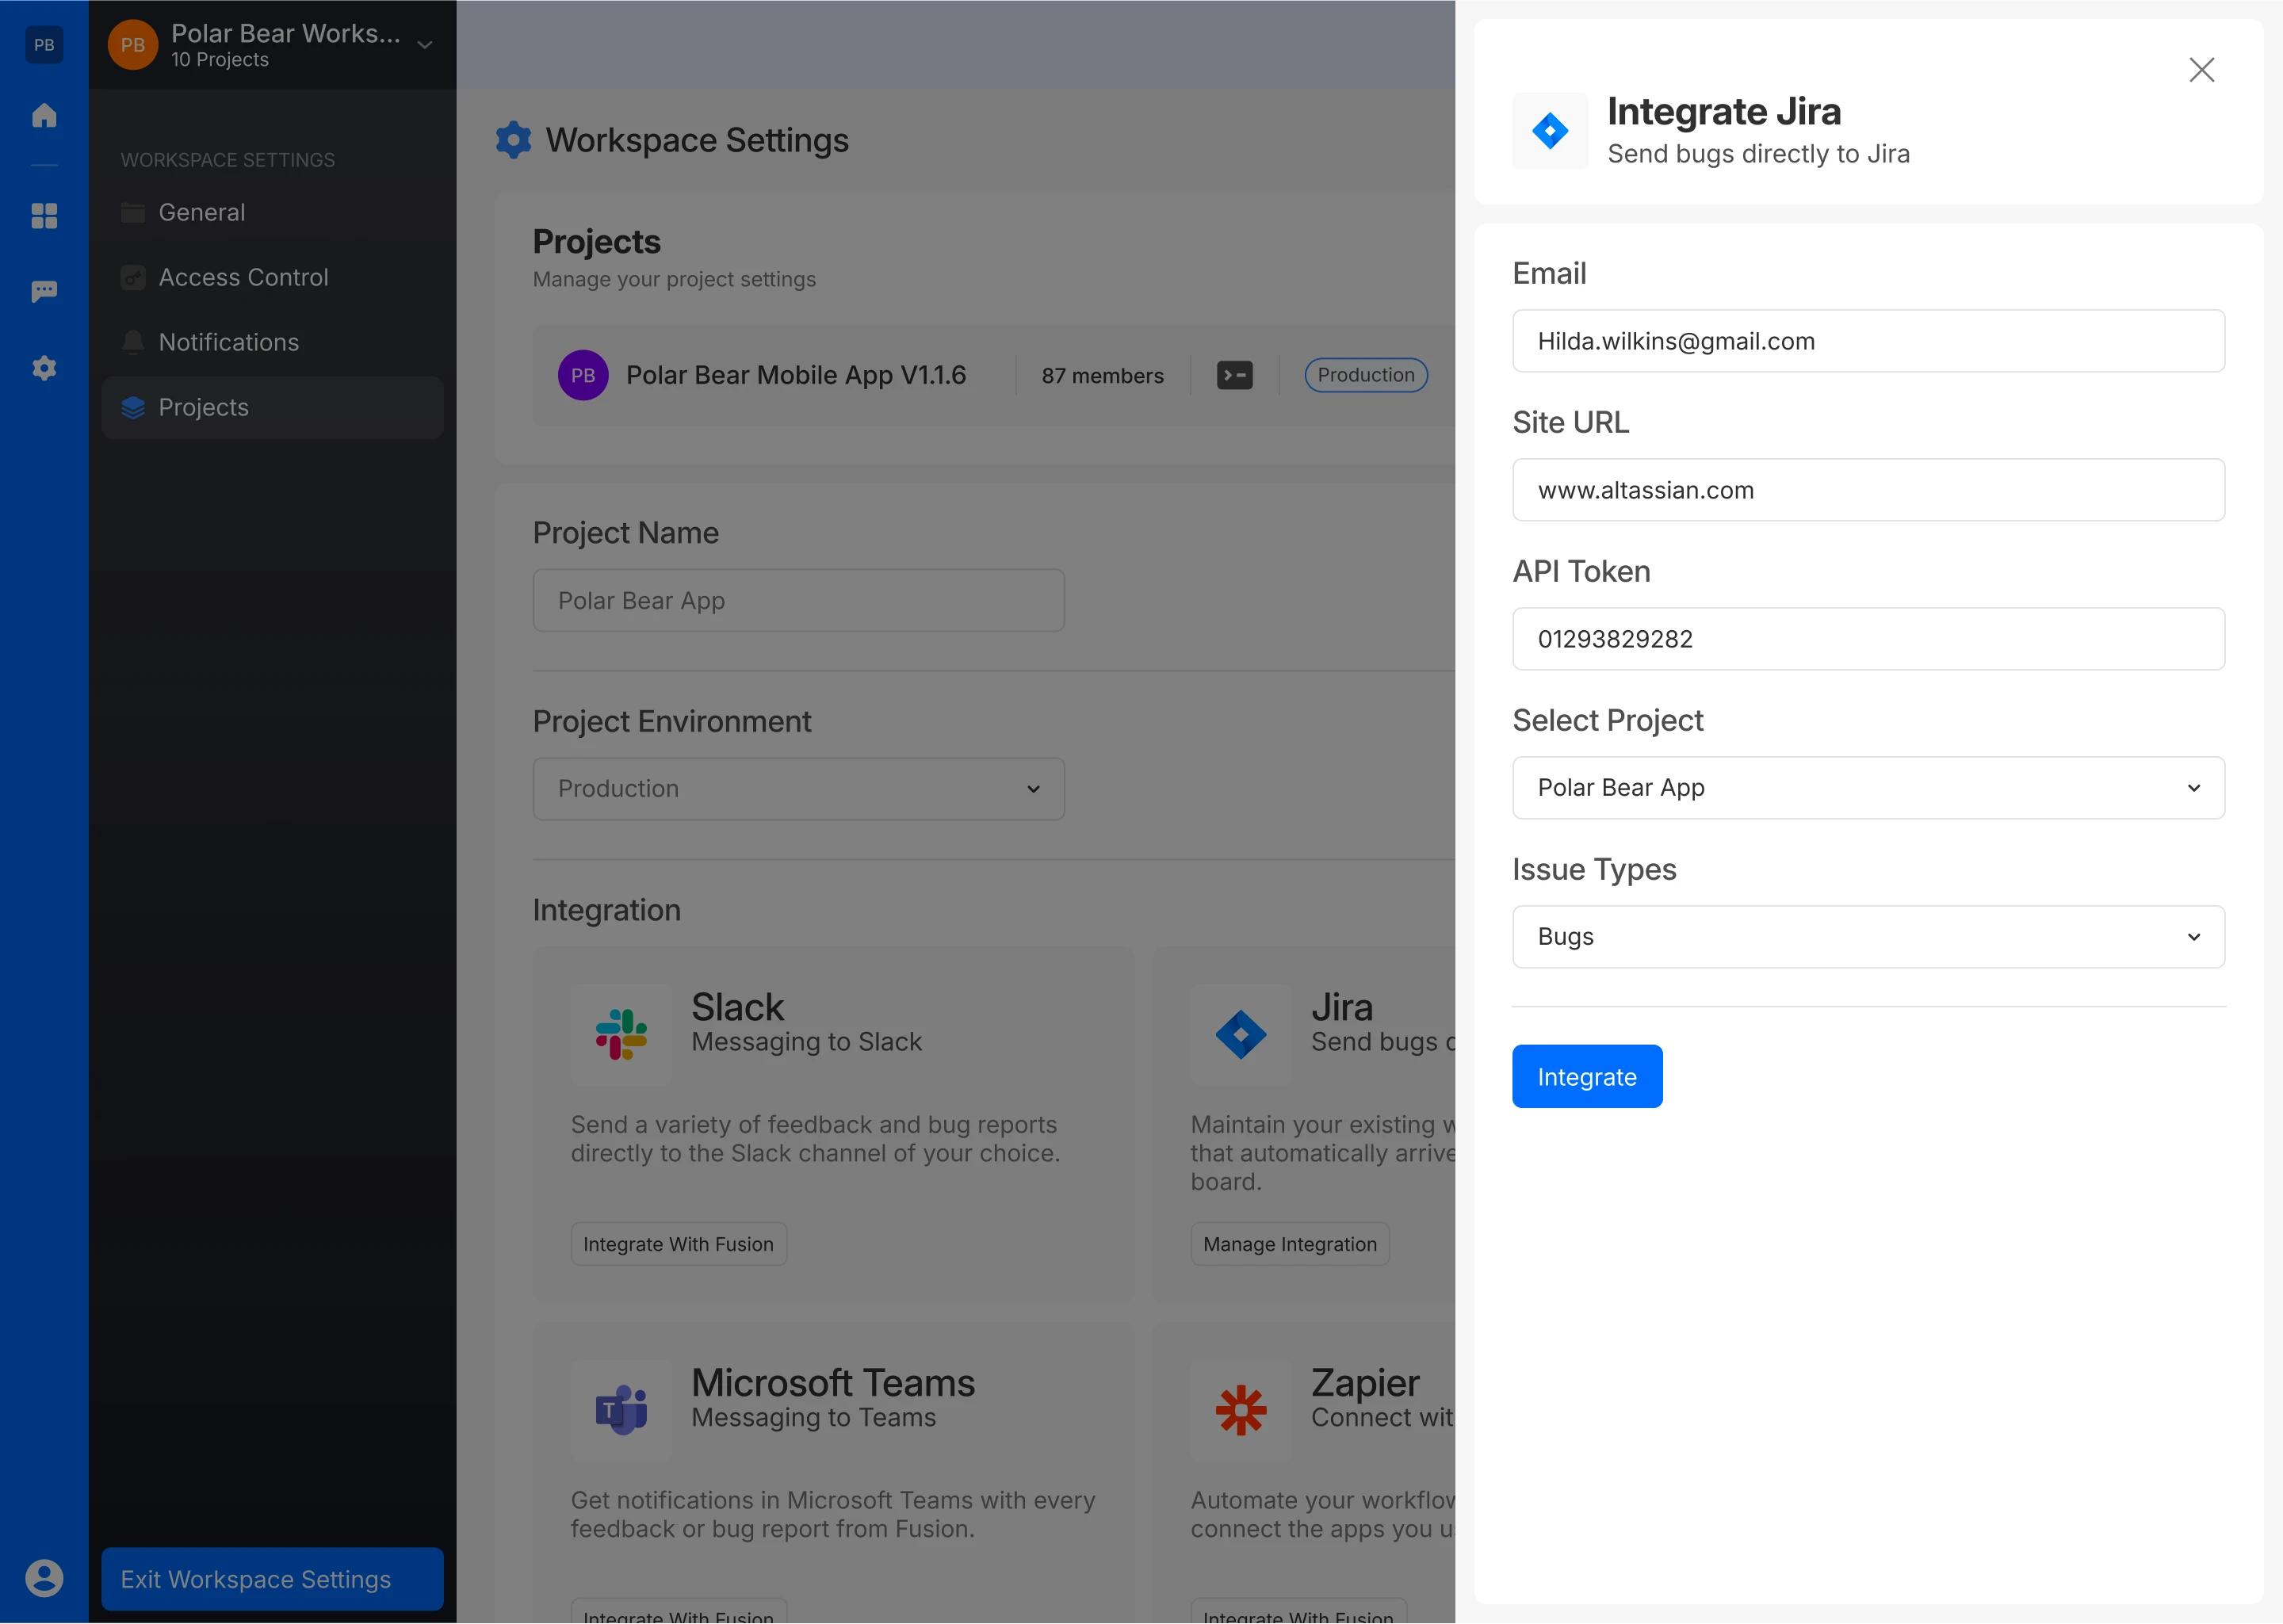Click the Email input field
The height and width of the screenshot is (1624, 2283).
click(1869, 341)
